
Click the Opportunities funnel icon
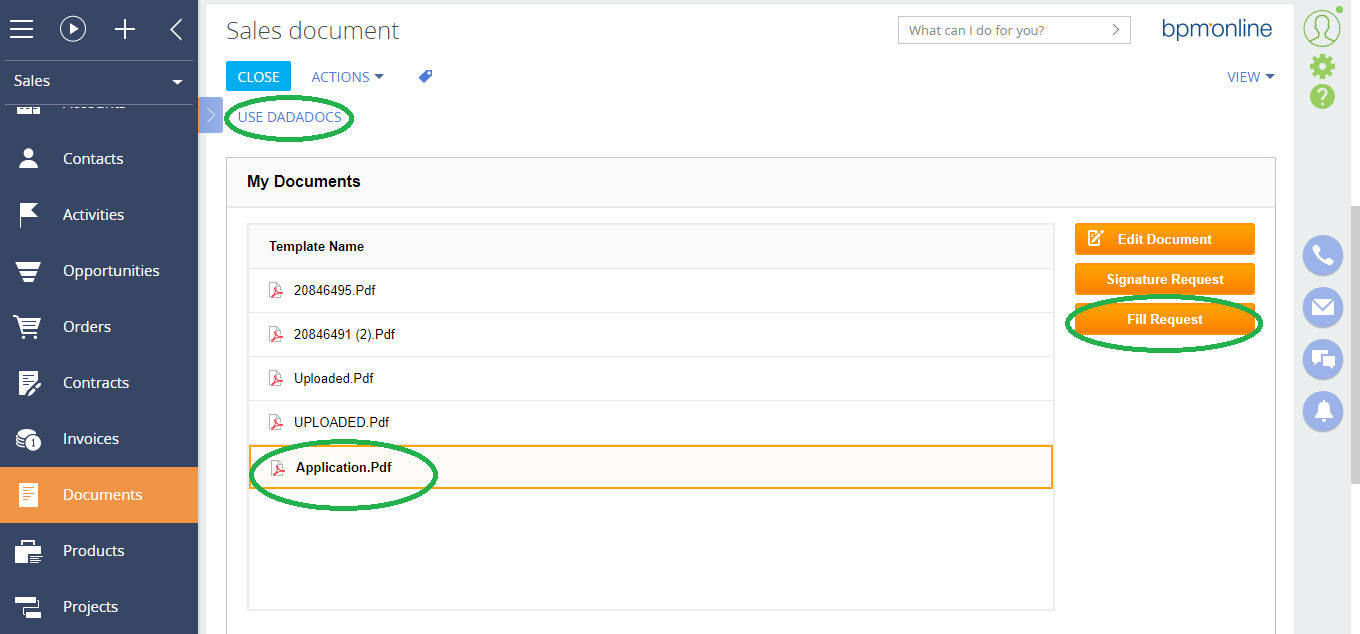tap(28, 271)
